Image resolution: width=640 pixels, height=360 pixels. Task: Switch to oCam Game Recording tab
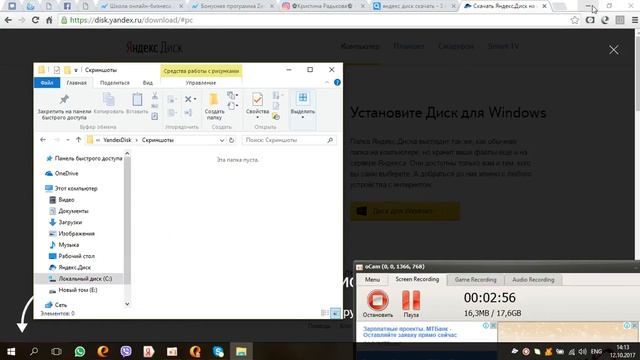[476, 280]
